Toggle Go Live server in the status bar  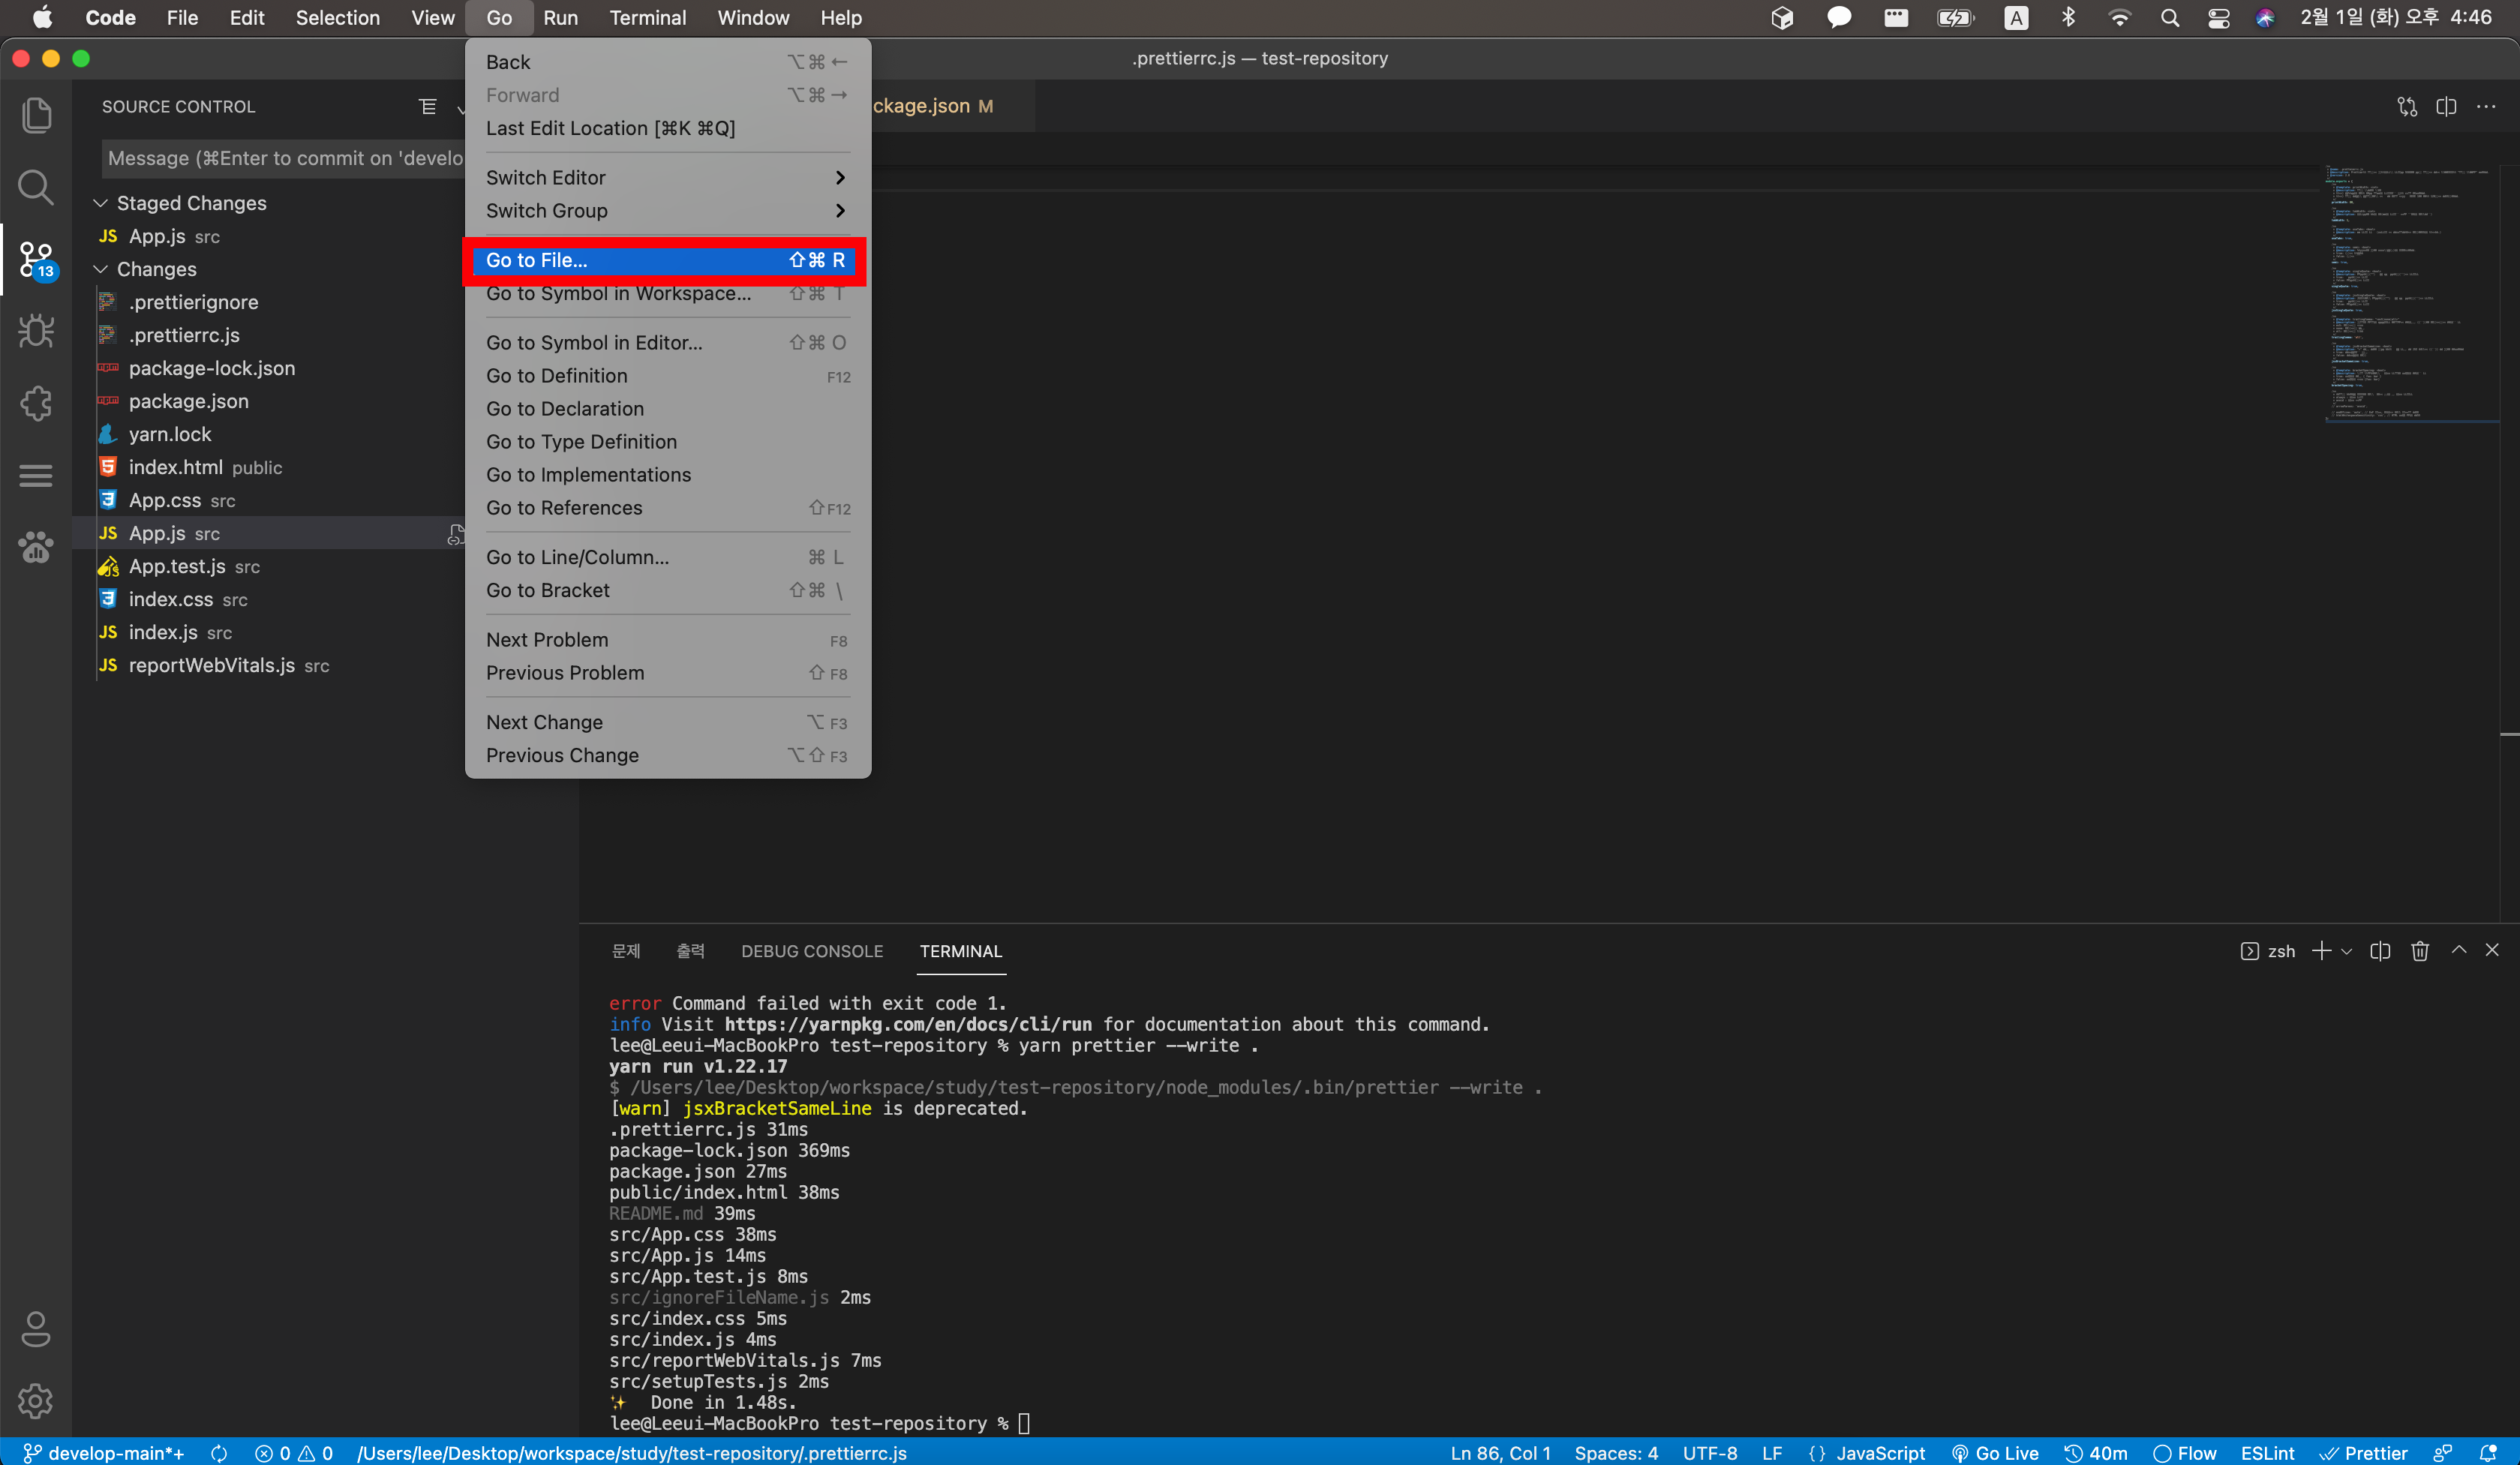pyautogui.click(x=1995, y=1452)
